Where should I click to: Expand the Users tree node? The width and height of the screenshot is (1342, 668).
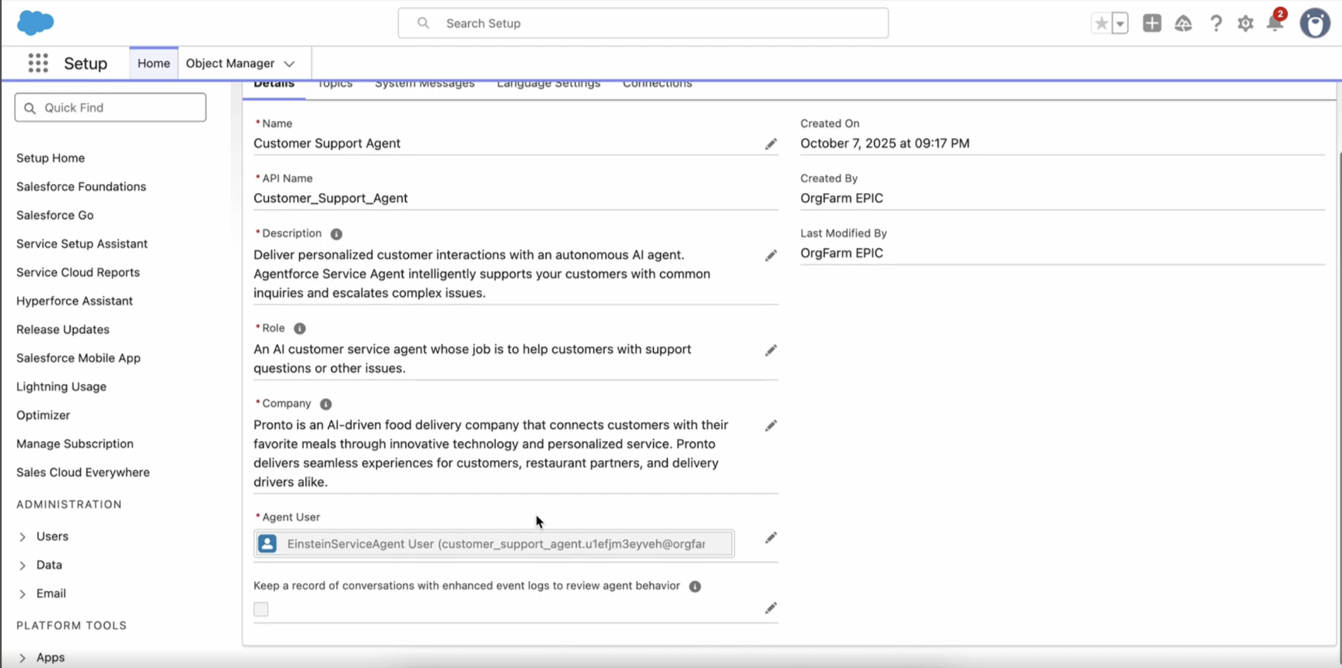click(x=22, y=537)
